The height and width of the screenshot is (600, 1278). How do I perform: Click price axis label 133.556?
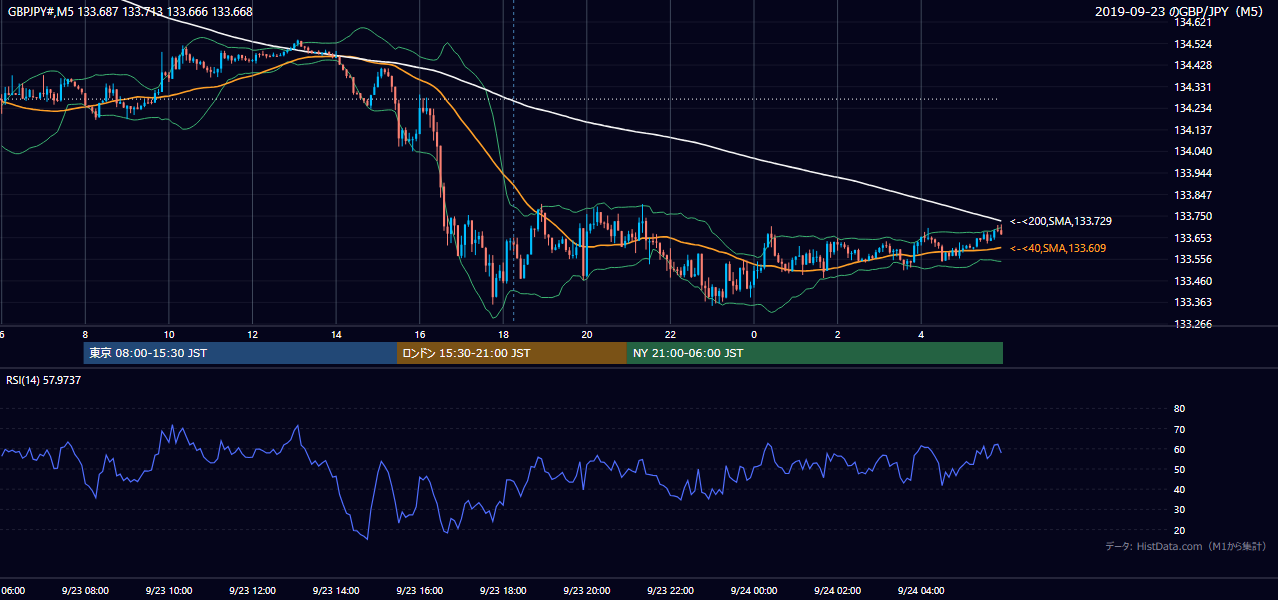point(1192,259)
